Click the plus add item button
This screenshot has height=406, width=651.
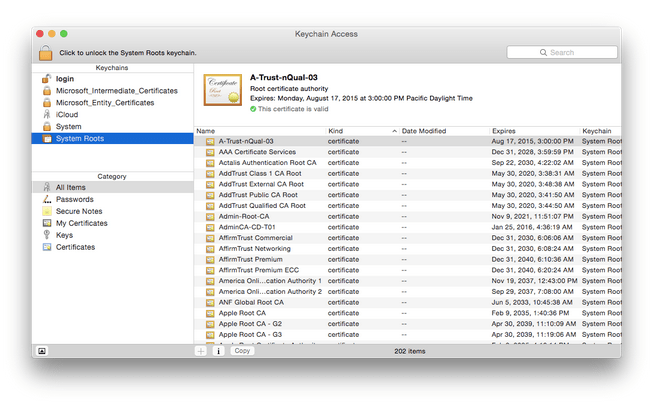(x=201, y=351)
